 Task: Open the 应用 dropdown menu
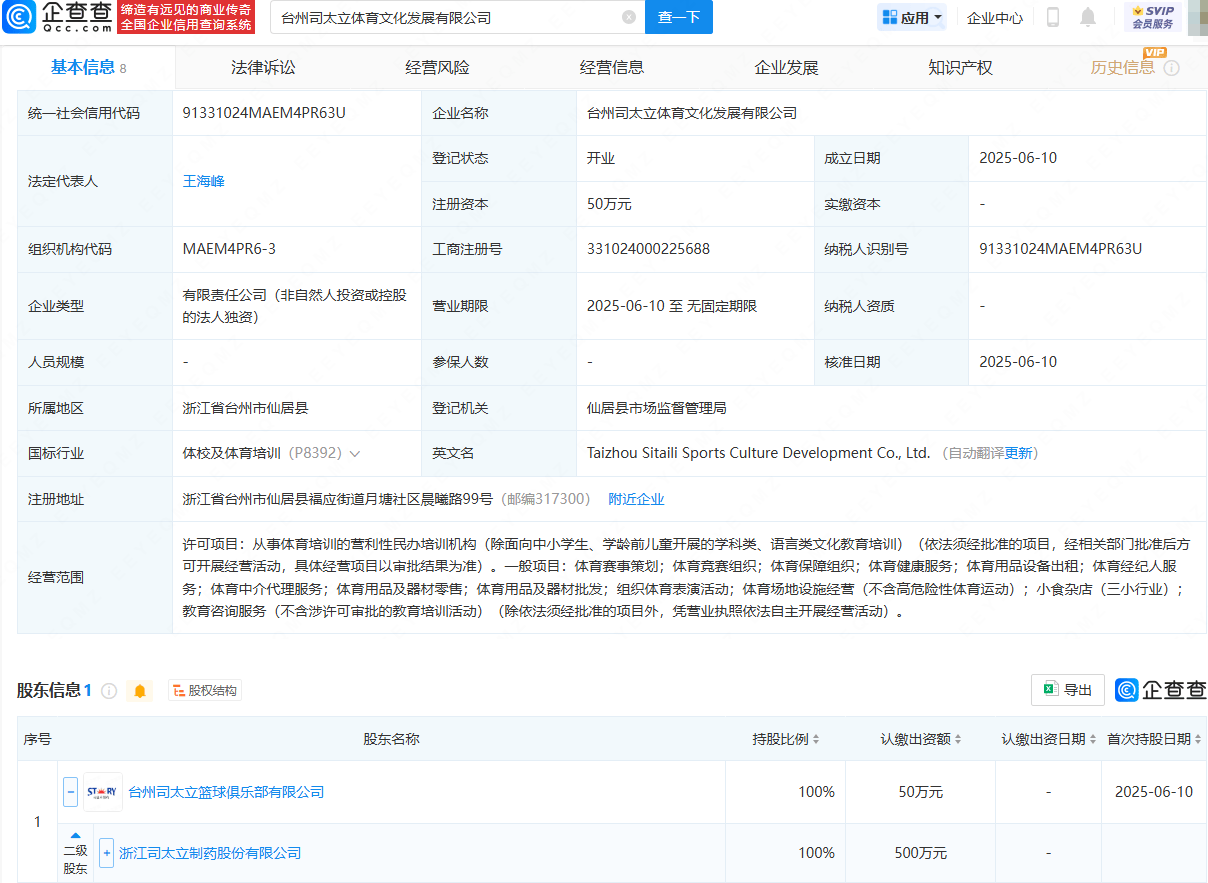pos(912,17)
